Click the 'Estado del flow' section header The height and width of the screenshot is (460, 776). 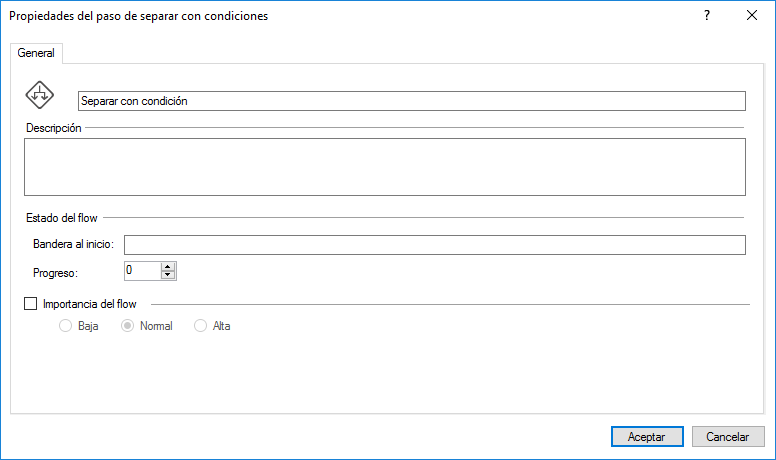(x=62, y=218)
